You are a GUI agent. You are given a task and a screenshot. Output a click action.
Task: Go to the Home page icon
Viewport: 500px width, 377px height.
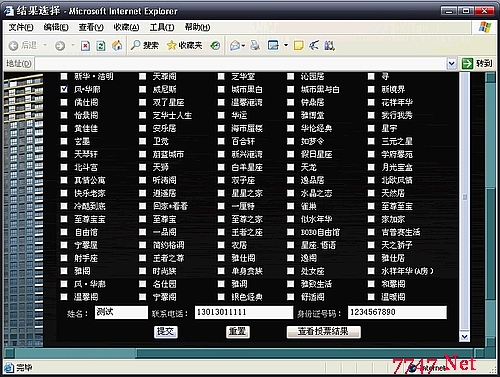(x=117, y=46)
